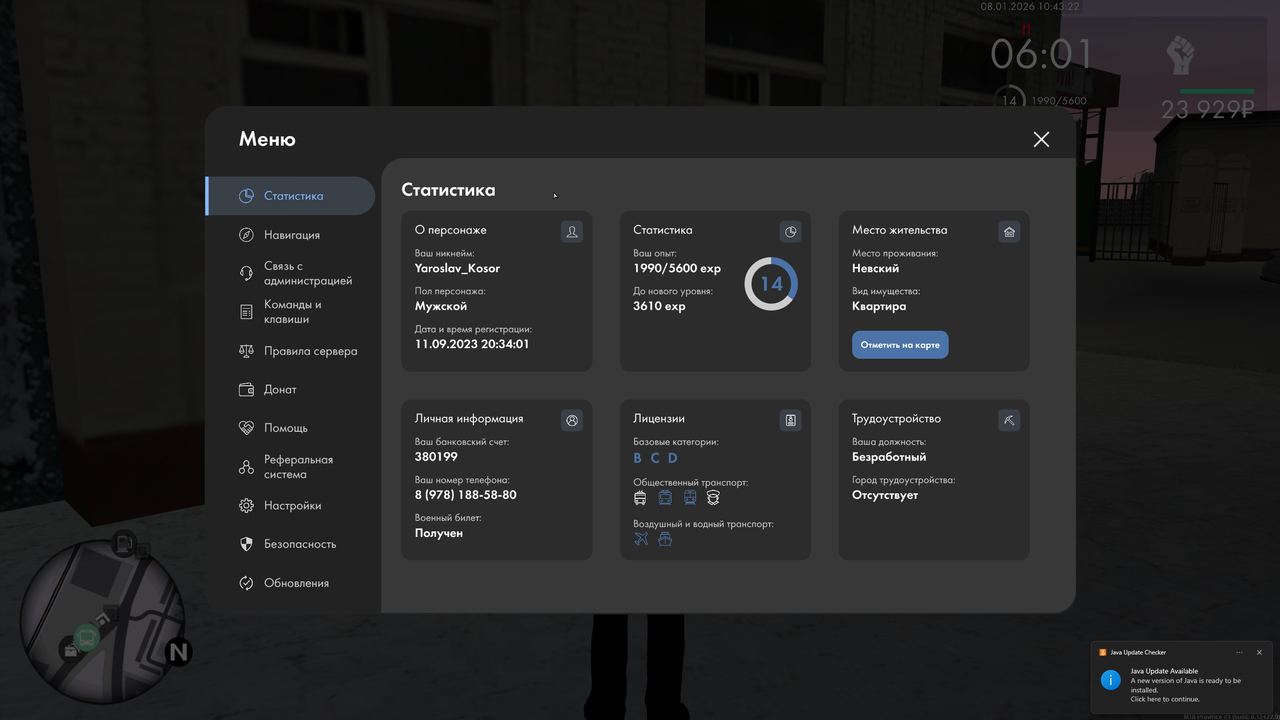
Task: Click the military ID status Получен
Action: (x=439, y=533)
